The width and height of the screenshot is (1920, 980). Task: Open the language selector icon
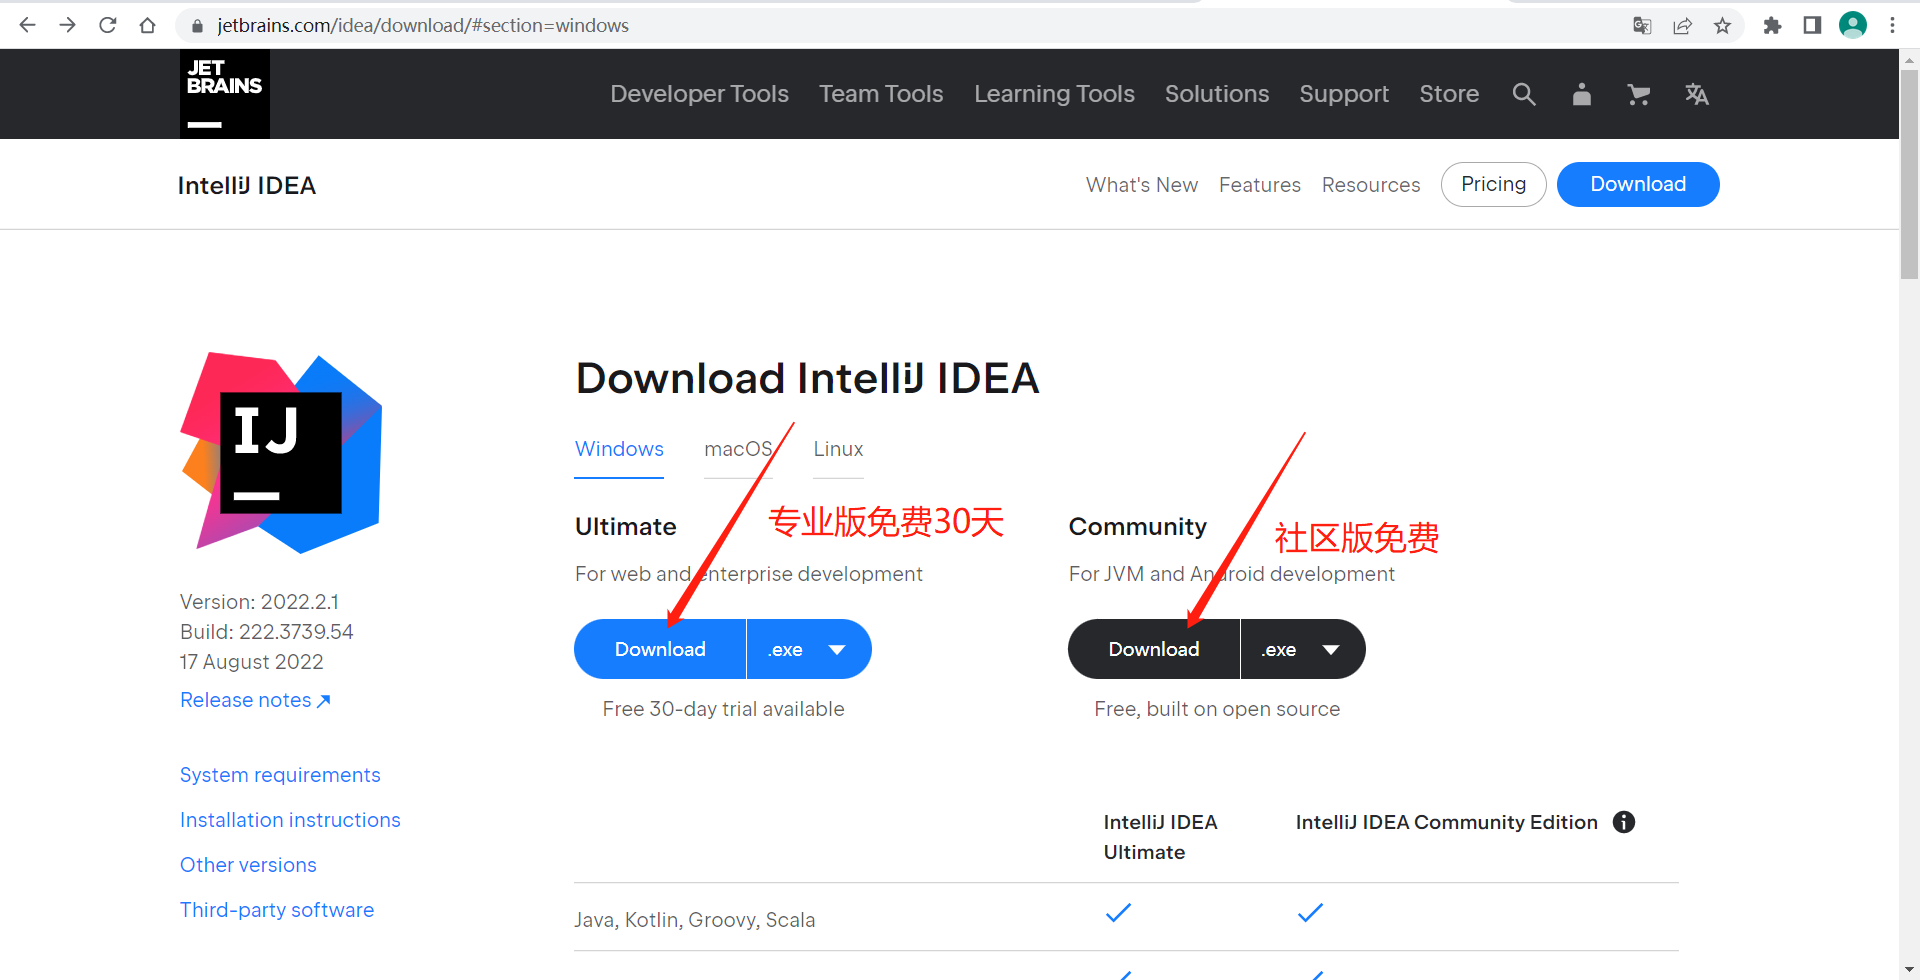click(1696, 94)
